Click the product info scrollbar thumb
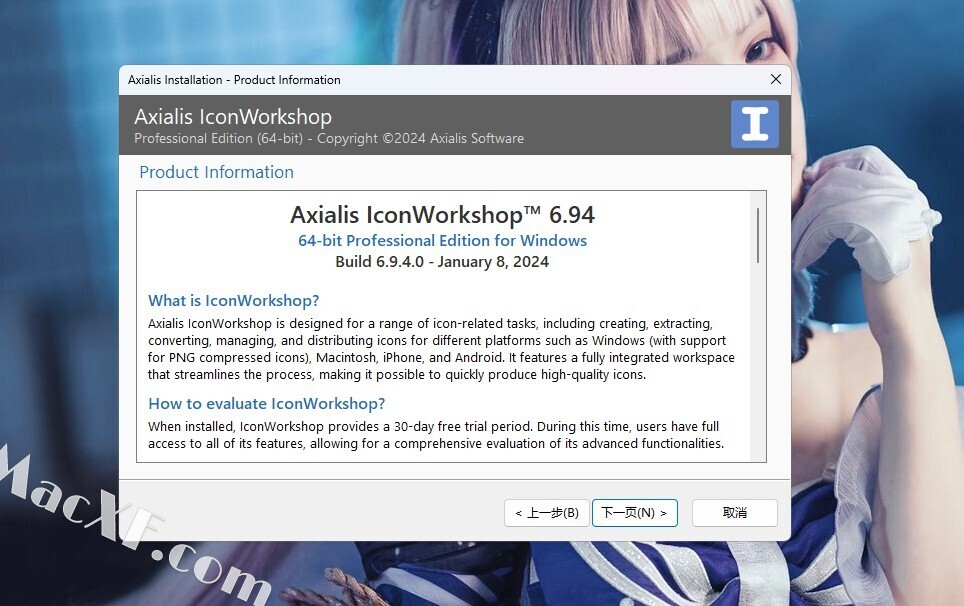 click(758, 235)
